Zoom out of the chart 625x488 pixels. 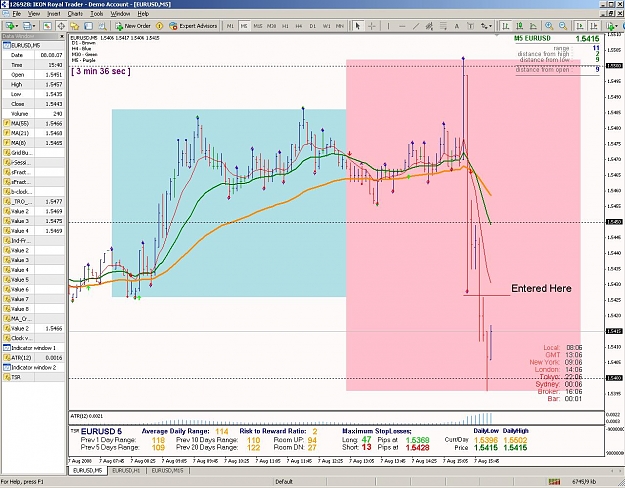pos(563,26)
